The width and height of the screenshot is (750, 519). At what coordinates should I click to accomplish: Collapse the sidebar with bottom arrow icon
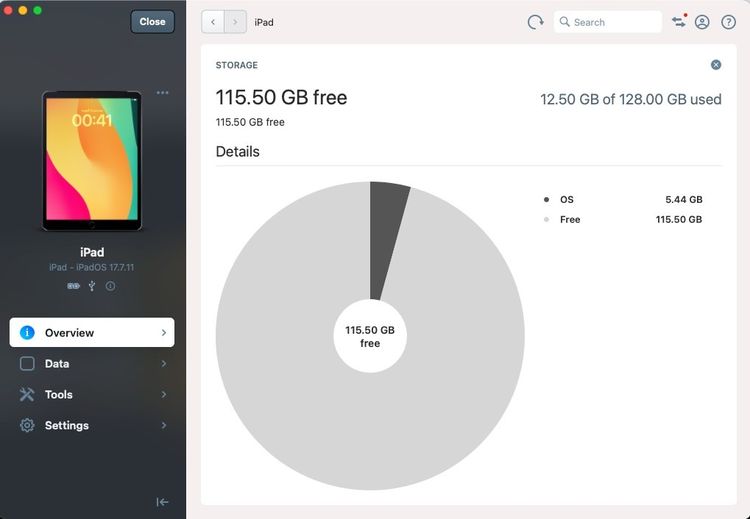(163, 502)
